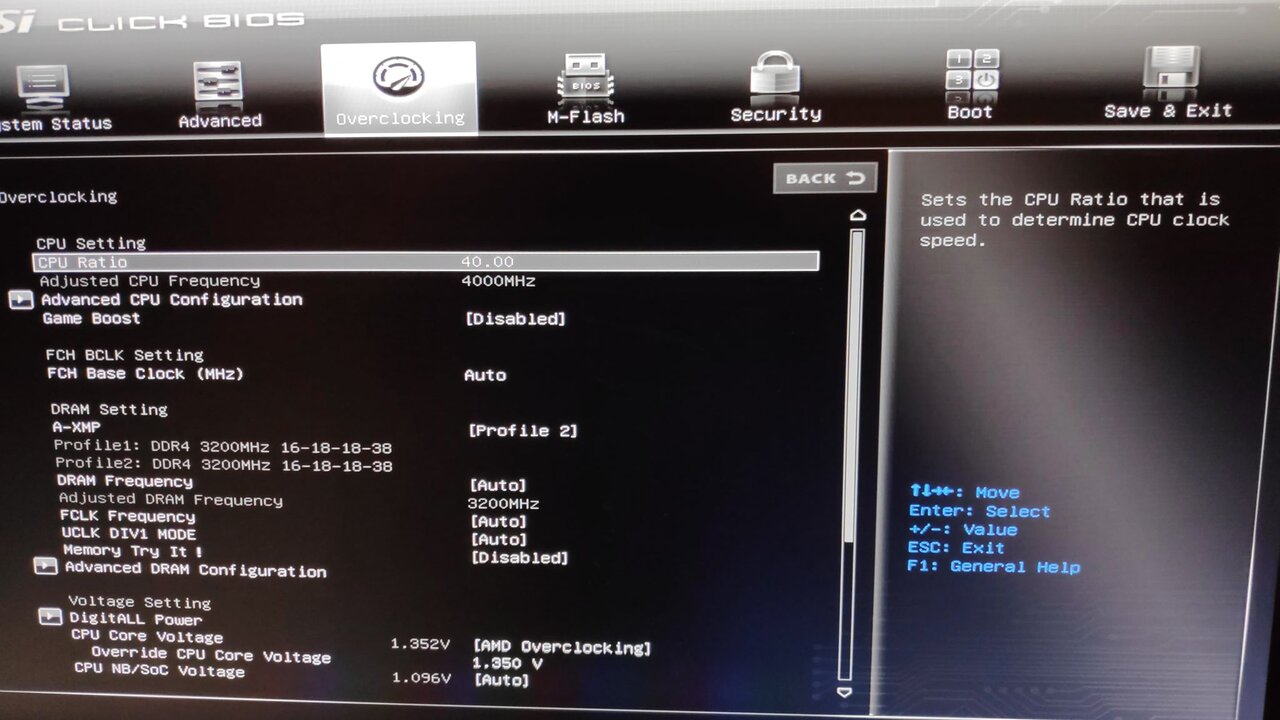Click the 1.096V SoC voltage reading

click(421, 677)
